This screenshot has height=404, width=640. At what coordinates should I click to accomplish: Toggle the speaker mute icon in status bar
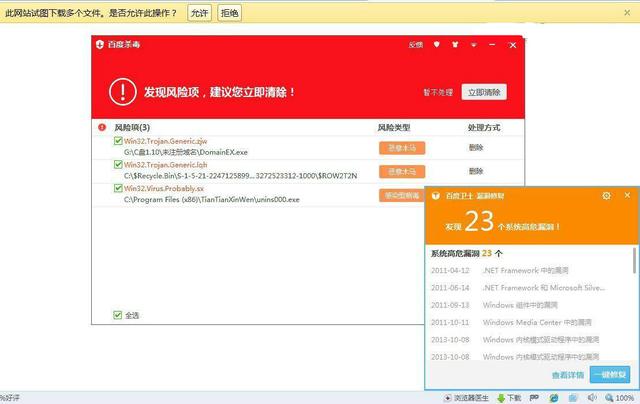pyautogui.click(x=592, y=397)
